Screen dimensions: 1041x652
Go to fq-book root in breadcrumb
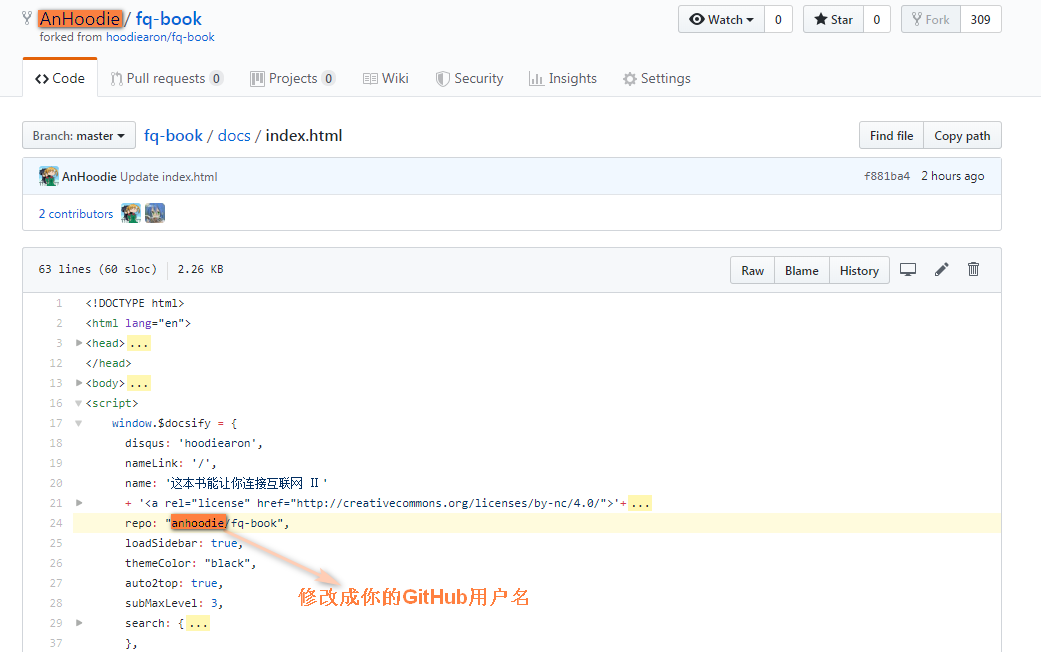pyautogui.click(x=173, y=135)
